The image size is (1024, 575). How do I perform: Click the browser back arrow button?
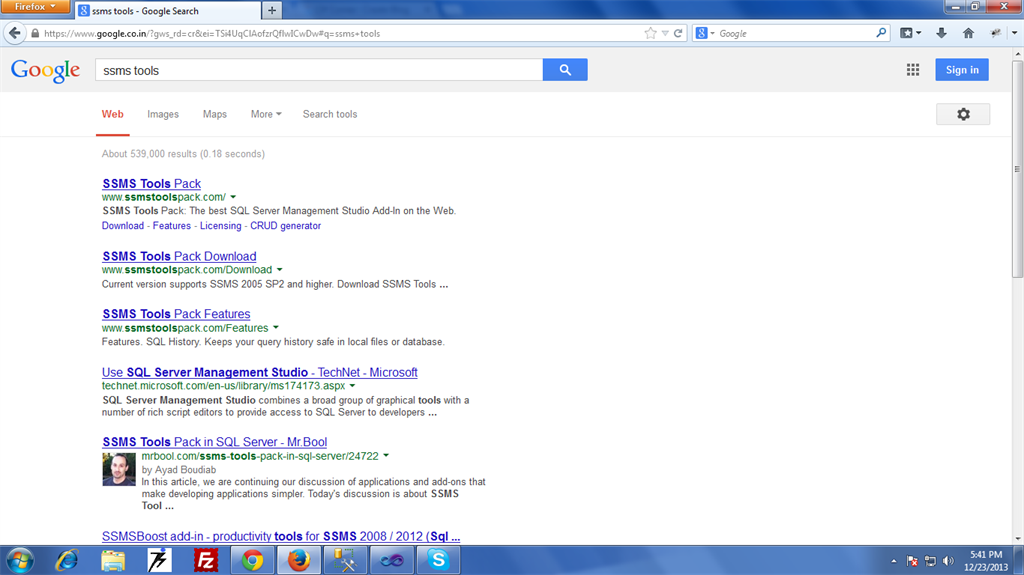coord(14,33)
